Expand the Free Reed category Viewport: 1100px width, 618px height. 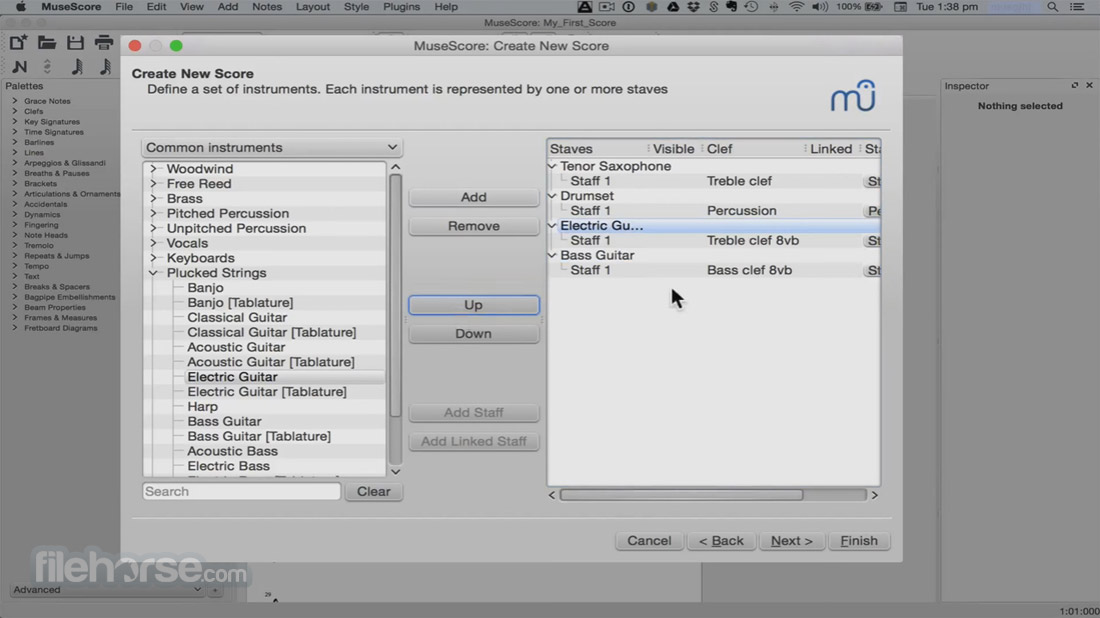tap(154, 184)
